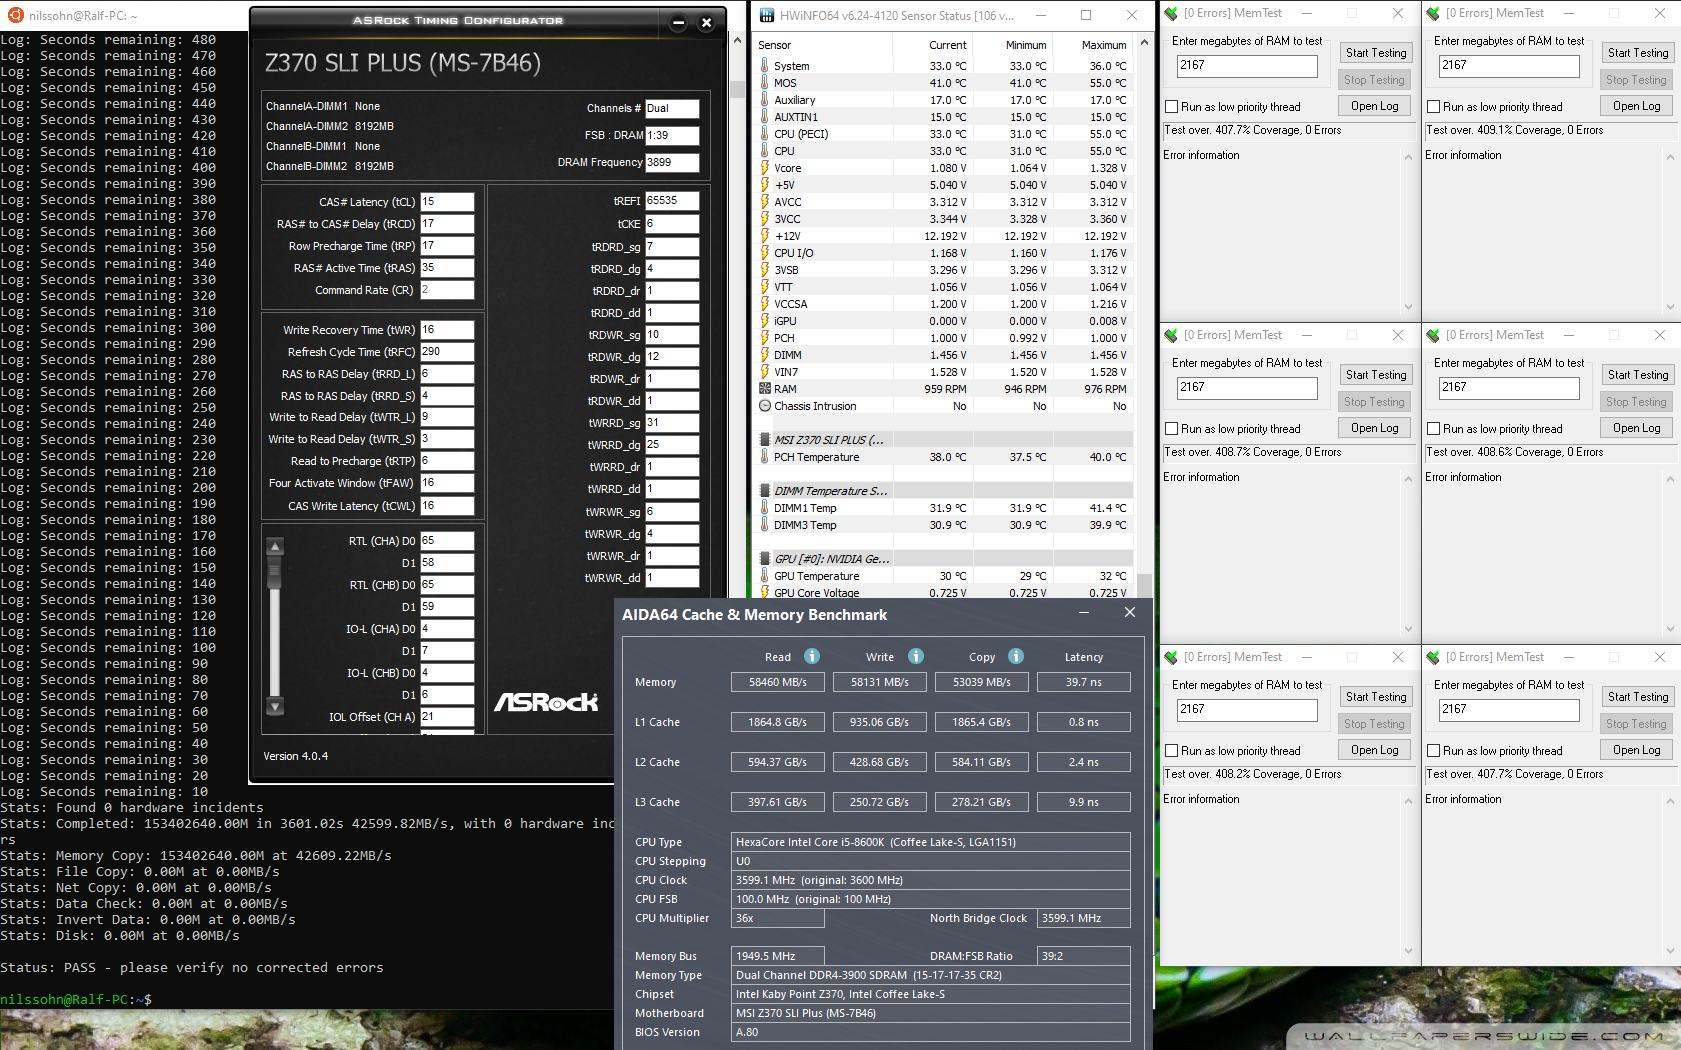Click the MOS temperature sensor icon

pos(765,83)
